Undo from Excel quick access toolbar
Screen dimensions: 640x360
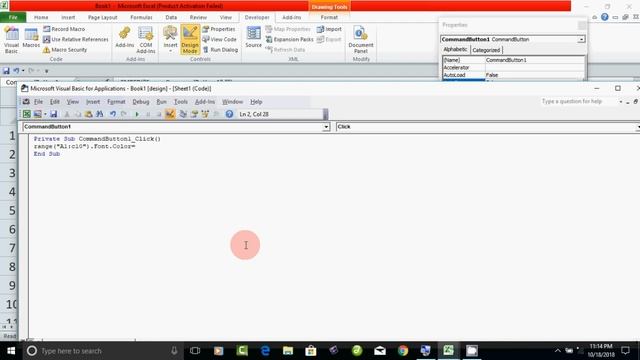pyautogui.click(x=16, y=71)
